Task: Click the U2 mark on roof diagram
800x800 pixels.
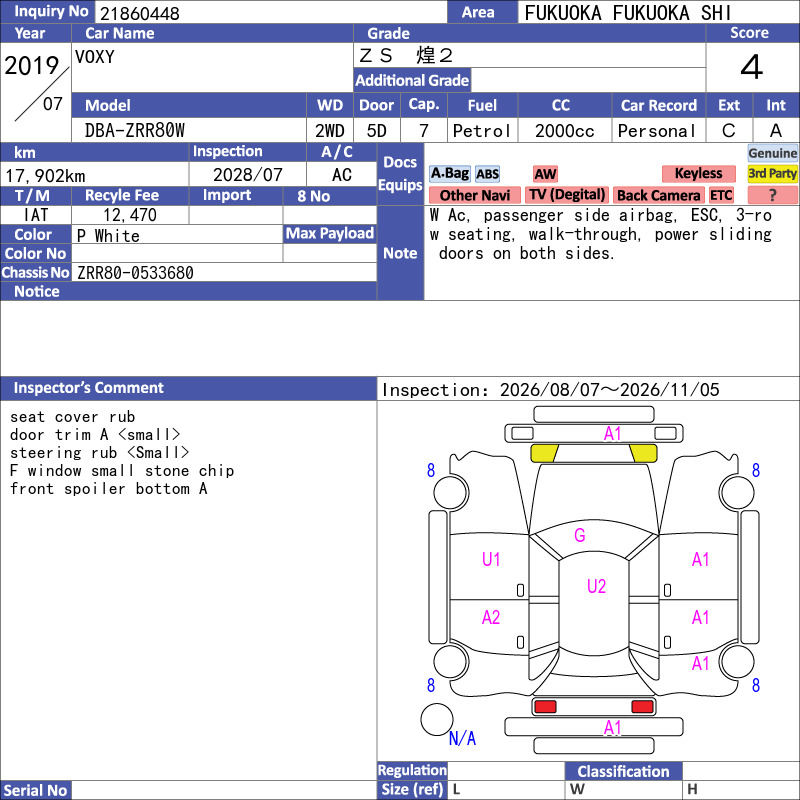Action: (x=596, y=586)
